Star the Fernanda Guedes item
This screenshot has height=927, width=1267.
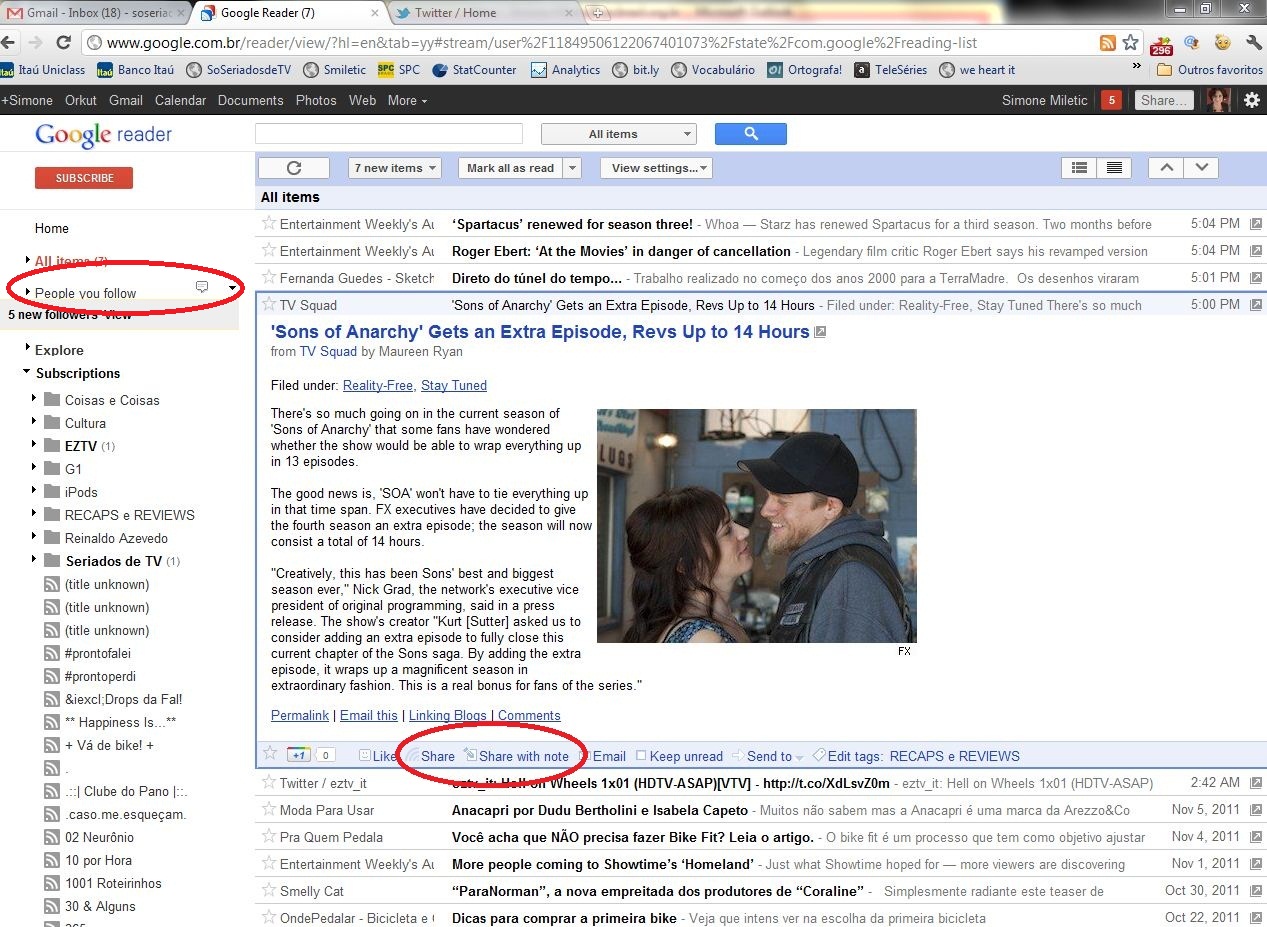(x=268, y=277)
